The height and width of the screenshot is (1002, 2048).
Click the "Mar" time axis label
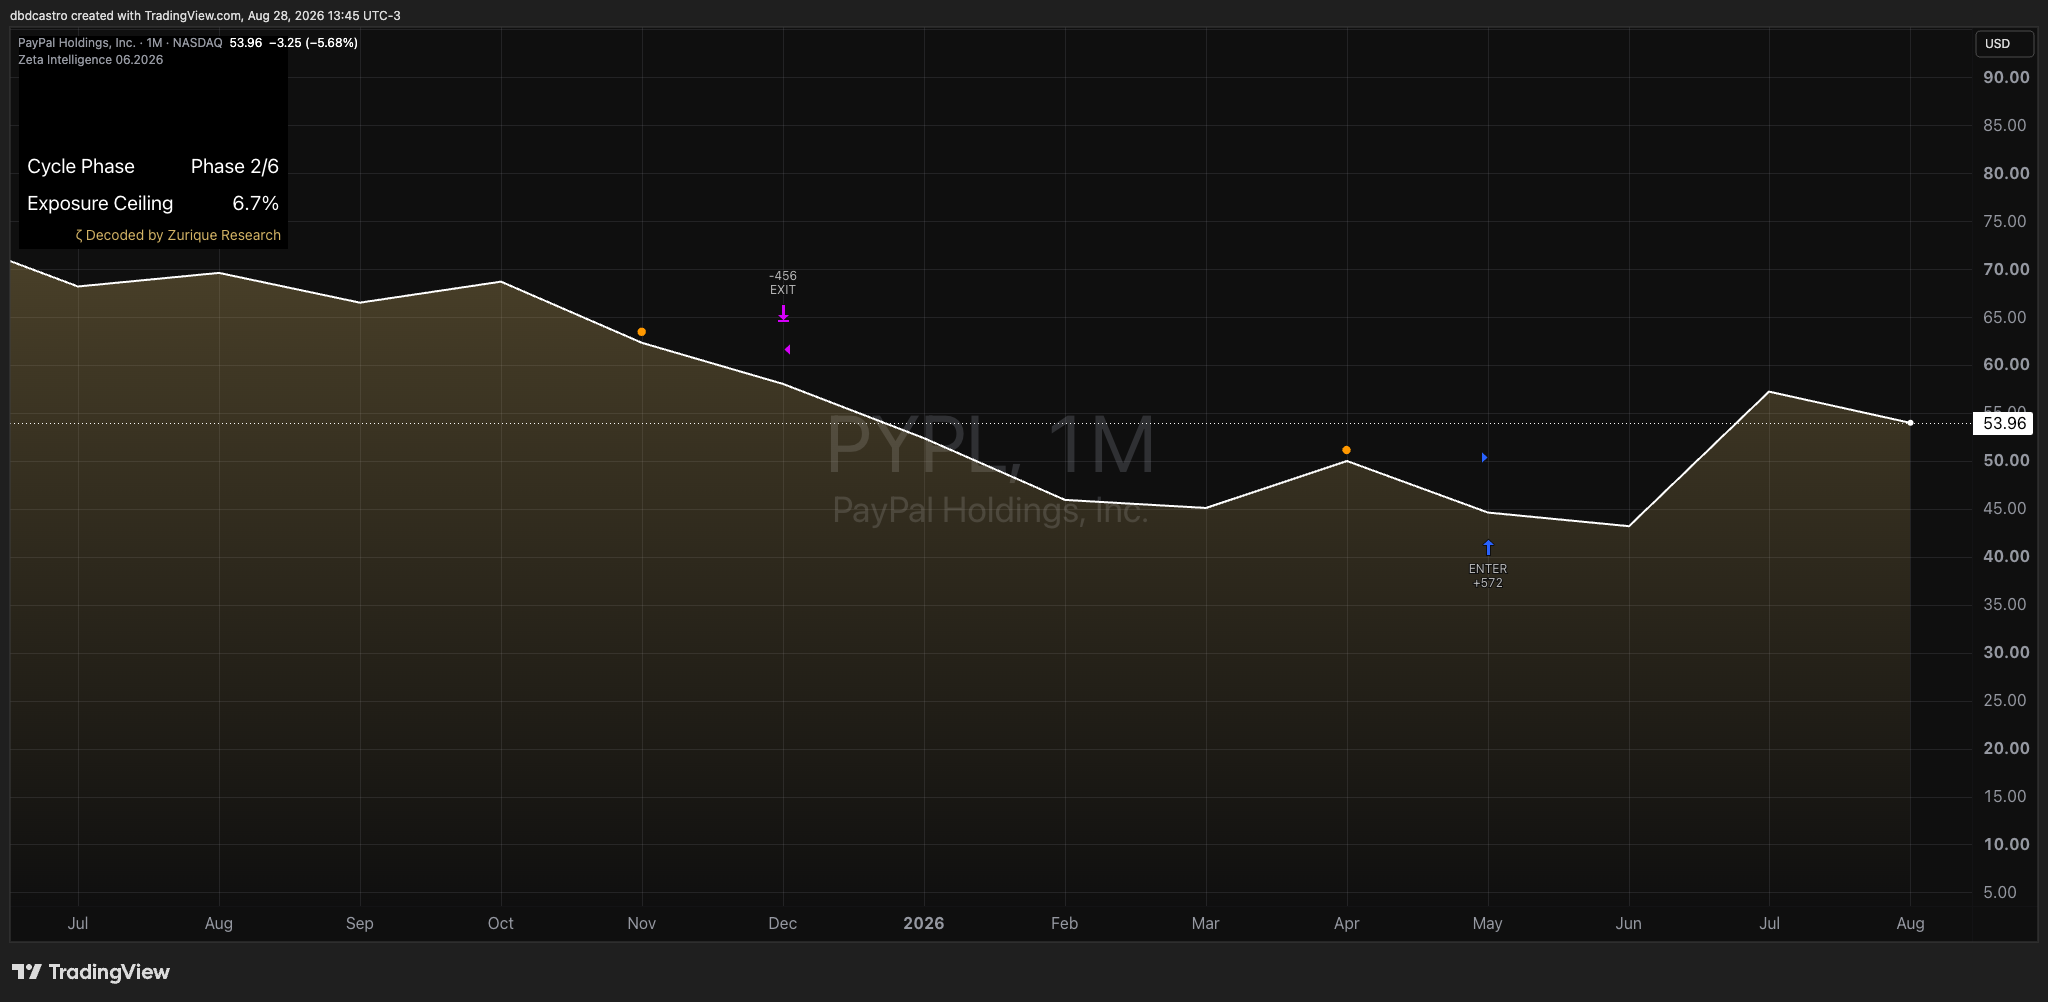(x=1205, y=923)
